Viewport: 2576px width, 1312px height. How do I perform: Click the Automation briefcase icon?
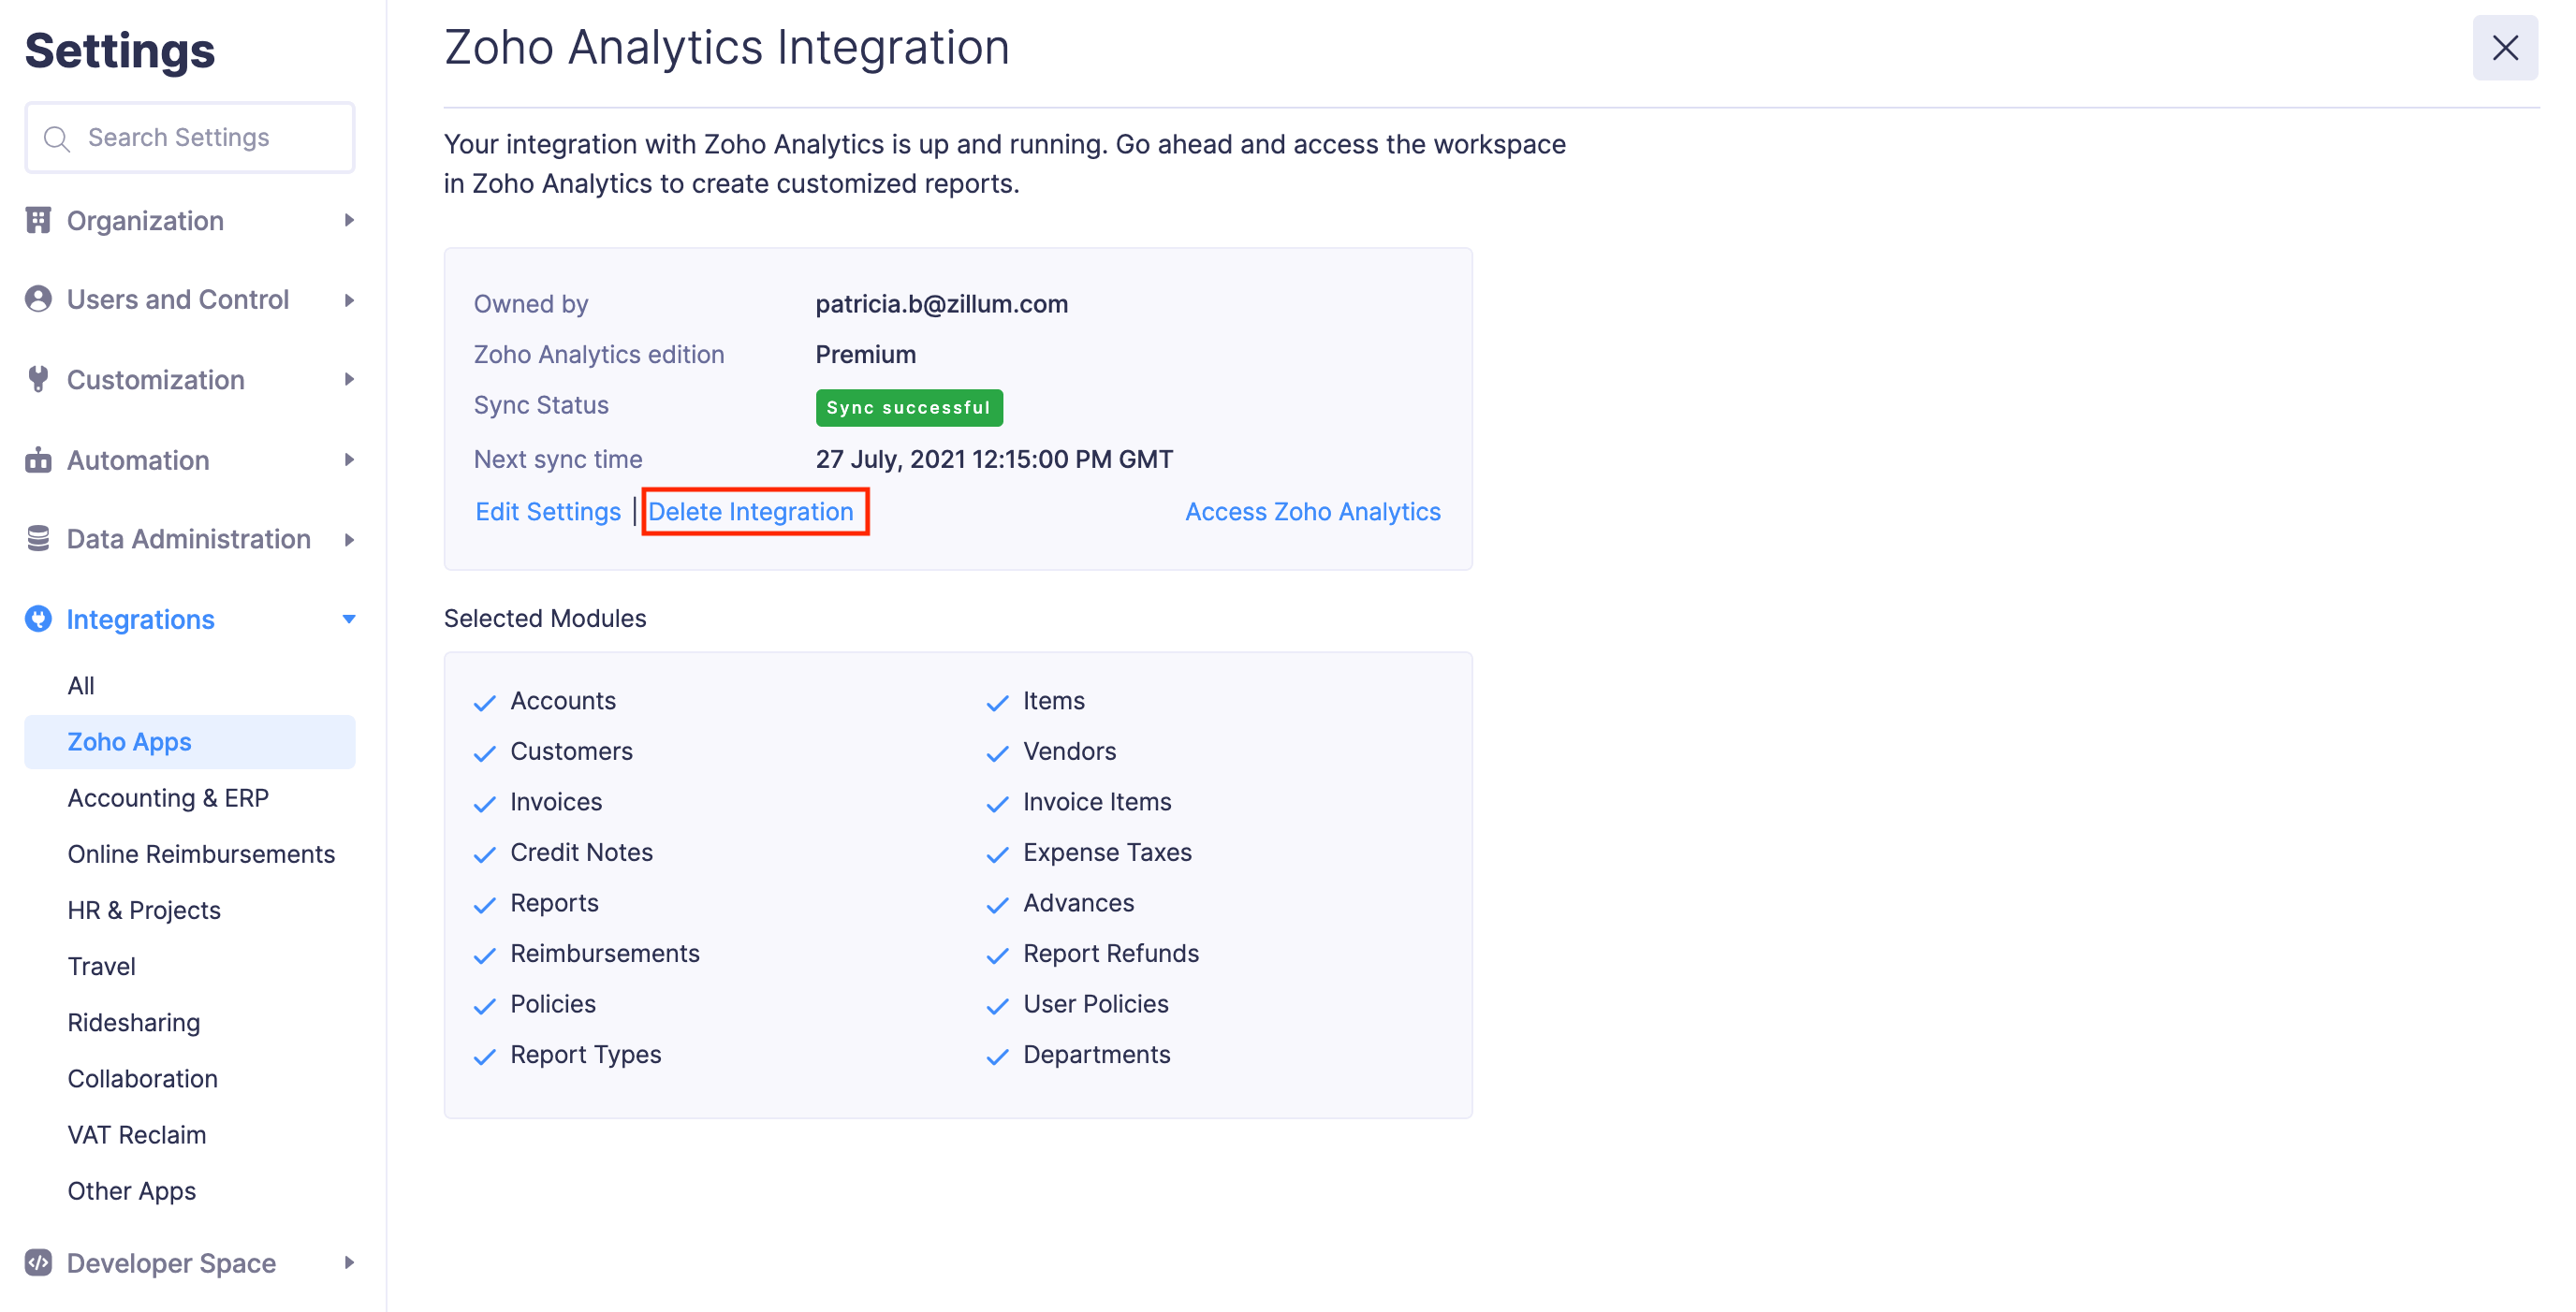pyautogui.click(x=38, y=460)
